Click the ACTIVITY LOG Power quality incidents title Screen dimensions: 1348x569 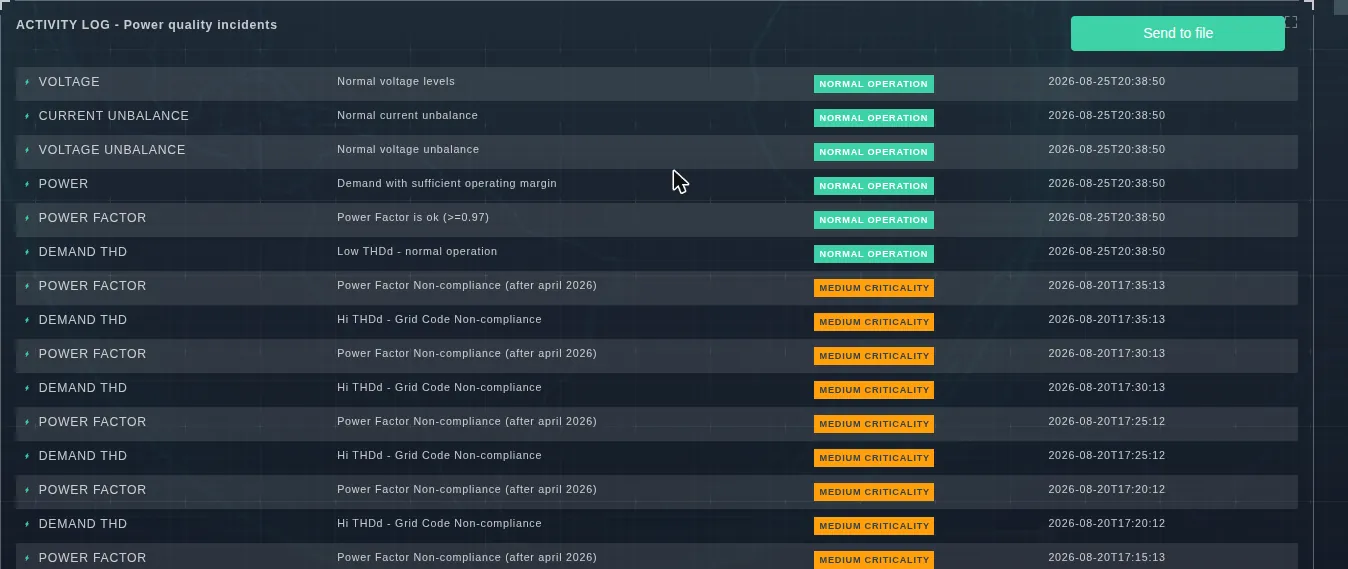147,24
